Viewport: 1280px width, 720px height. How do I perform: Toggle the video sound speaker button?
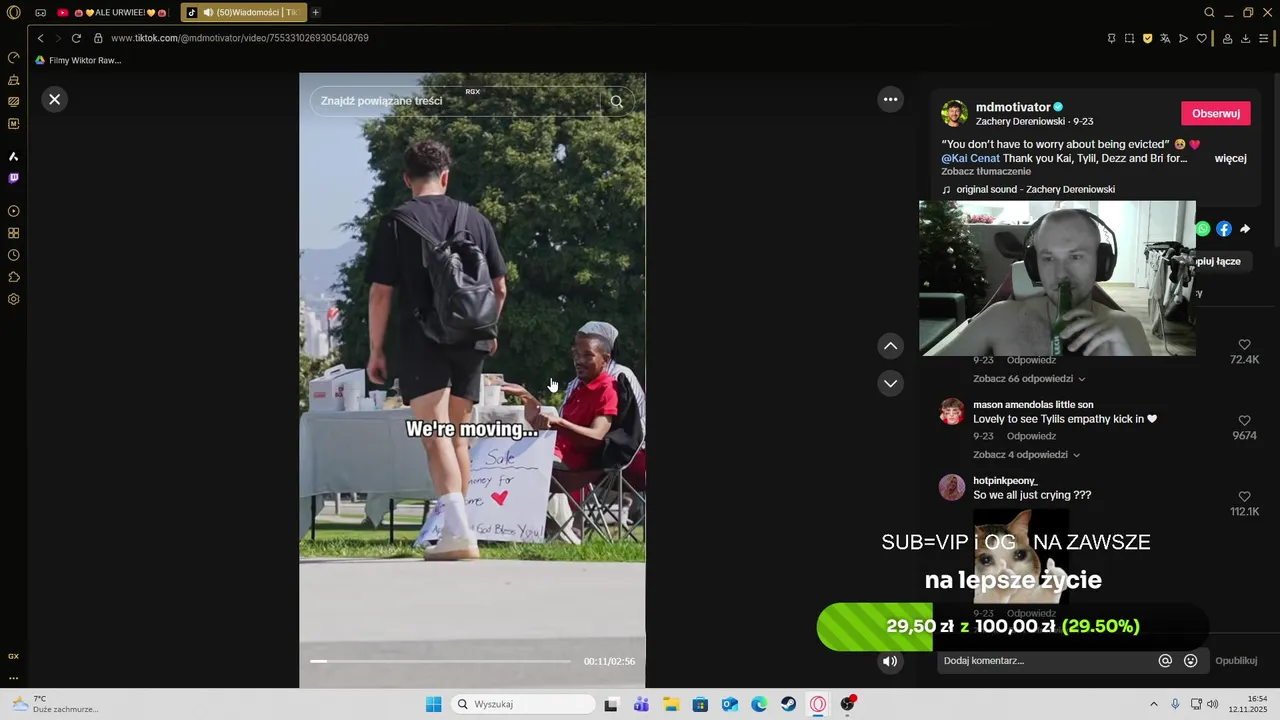point(890,661)
